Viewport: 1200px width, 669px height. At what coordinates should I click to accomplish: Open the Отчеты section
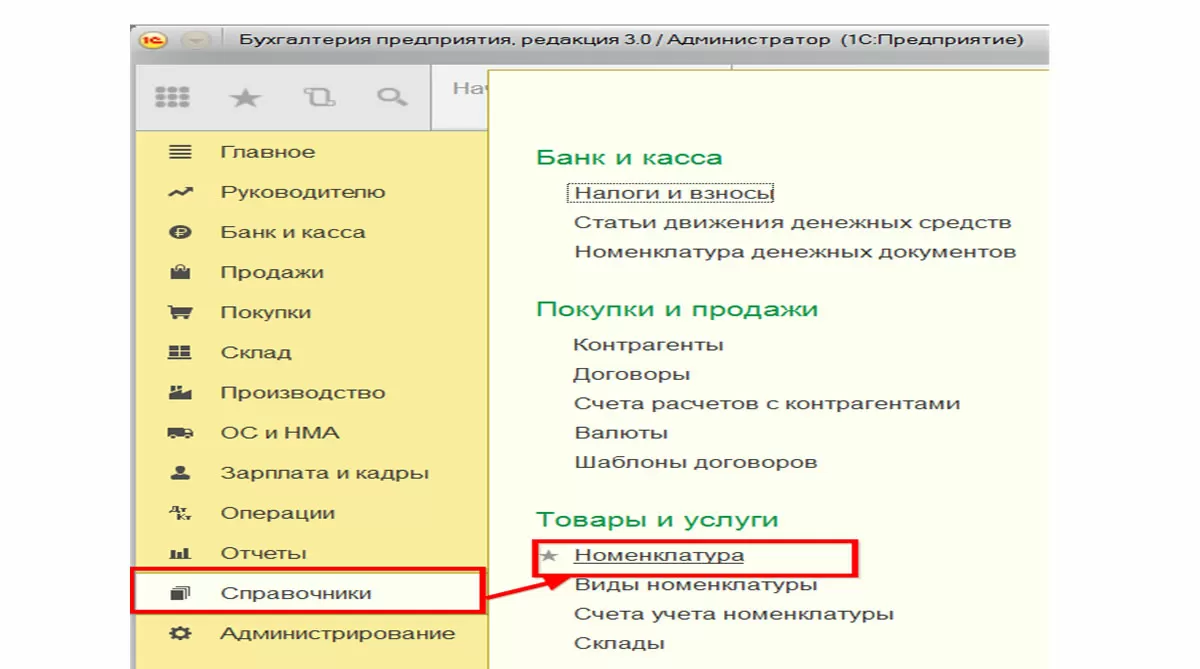[x=264, y=553]
